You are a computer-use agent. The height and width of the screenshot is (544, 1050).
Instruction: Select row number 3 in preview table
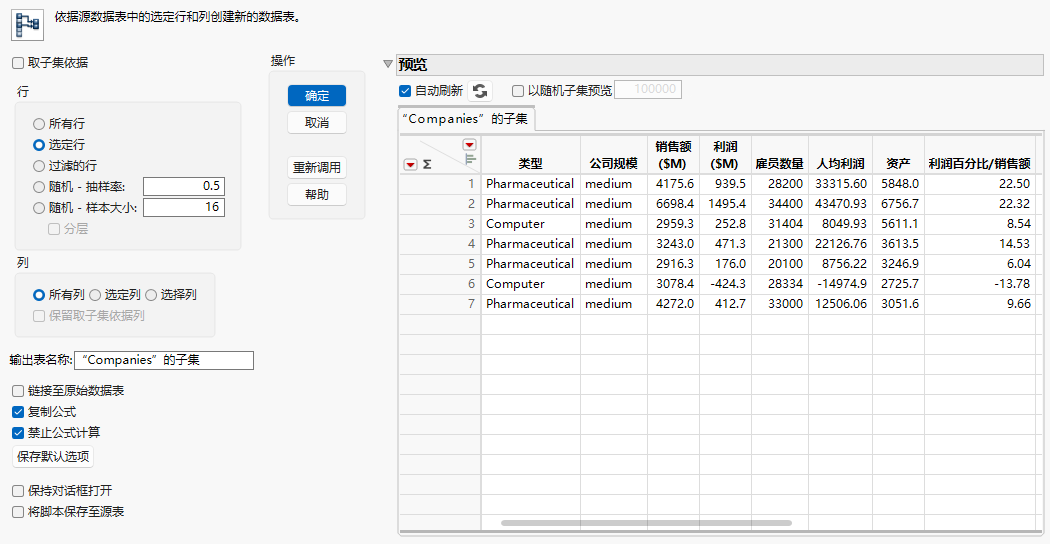tap(440, 224)
